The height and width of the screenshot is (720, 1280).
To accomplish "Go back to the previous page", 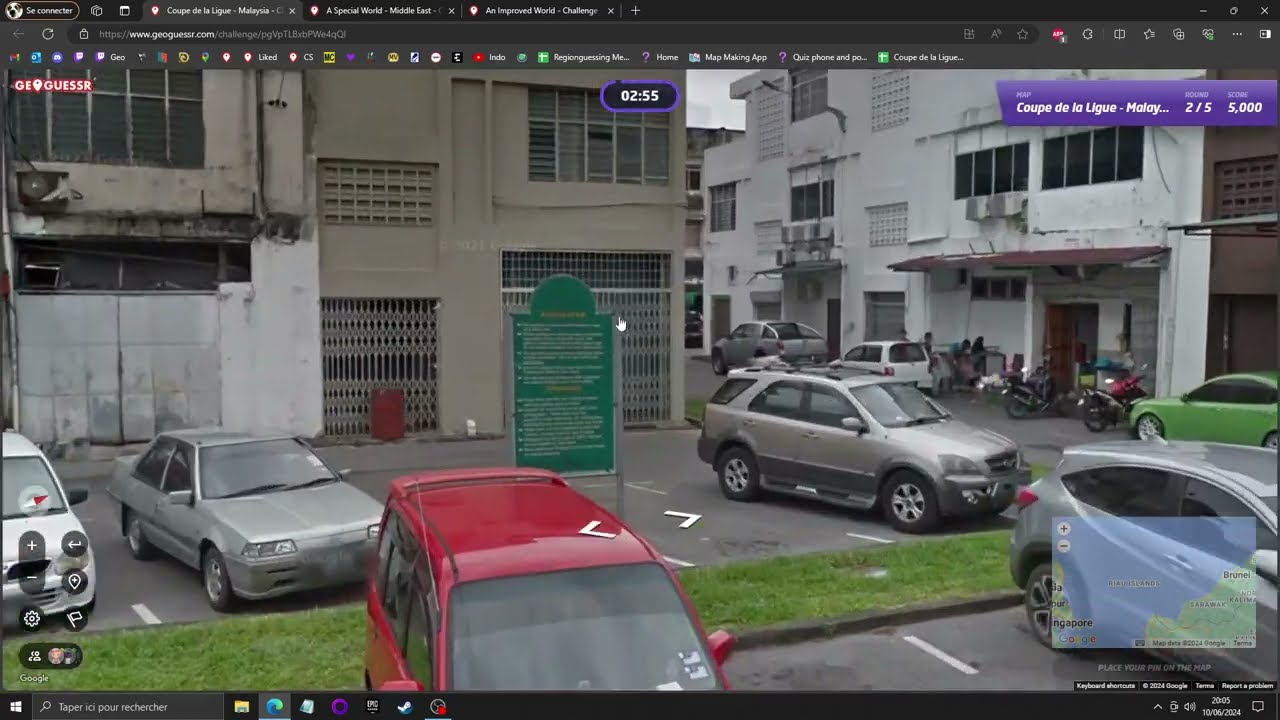I will (x=18, y=34).
